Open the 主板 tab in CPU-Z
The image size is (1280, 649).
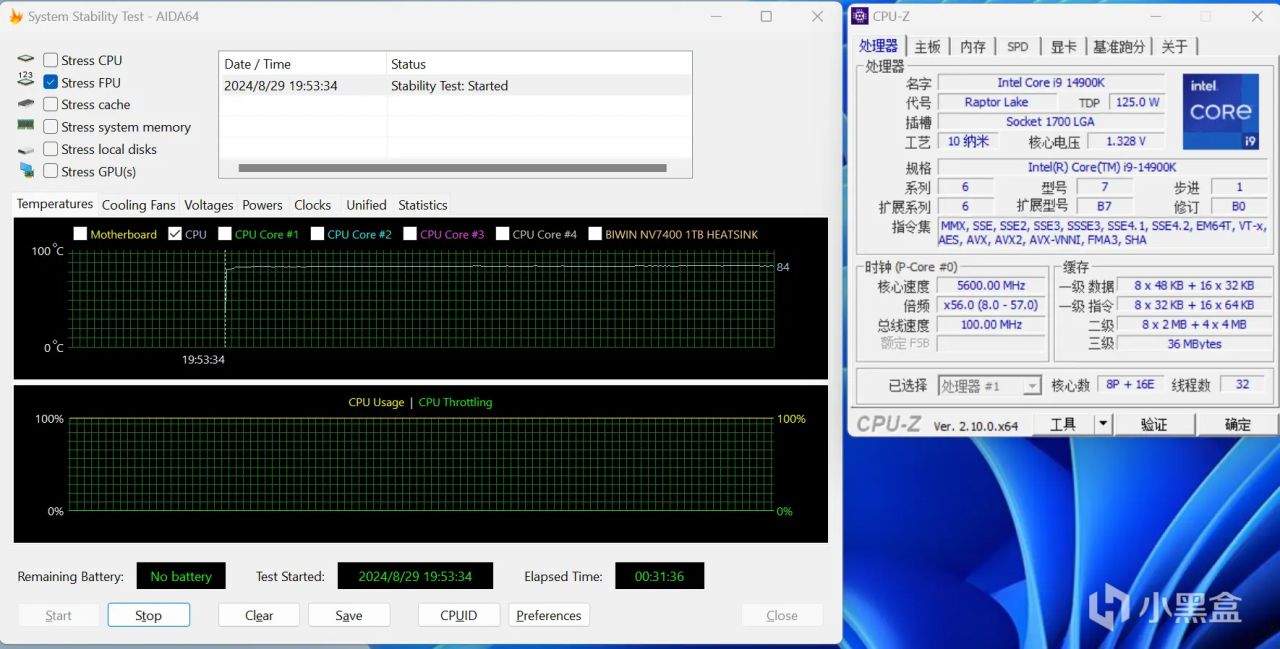click(928, 47)
